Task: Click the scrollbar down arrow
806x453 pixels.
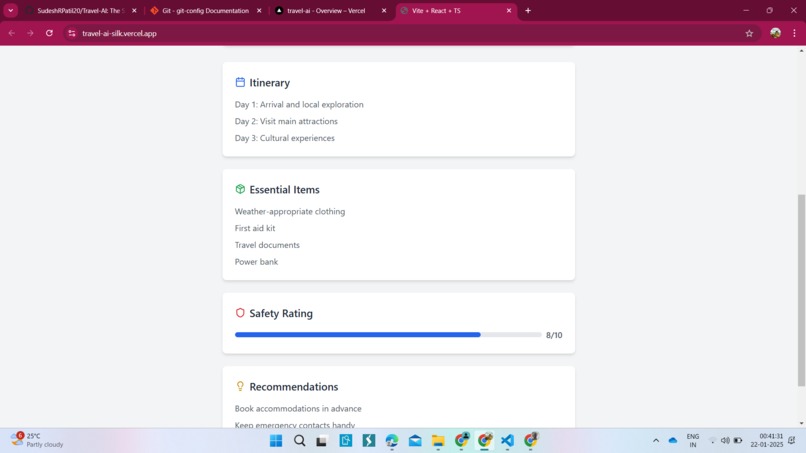Action: pyautogui.click(x=801, y=423)
